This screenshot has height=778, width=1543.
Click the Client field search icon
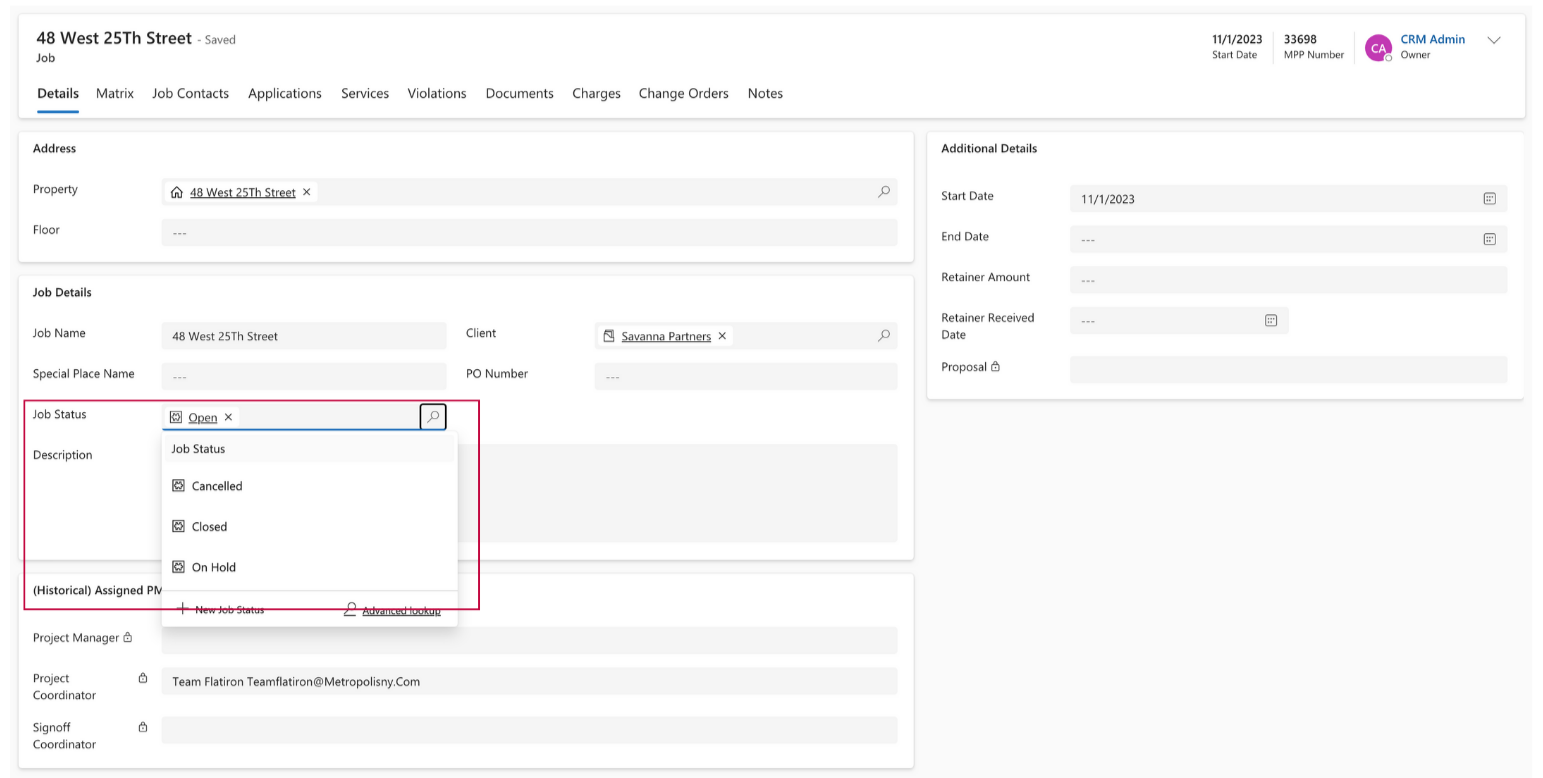pos(883,336)
